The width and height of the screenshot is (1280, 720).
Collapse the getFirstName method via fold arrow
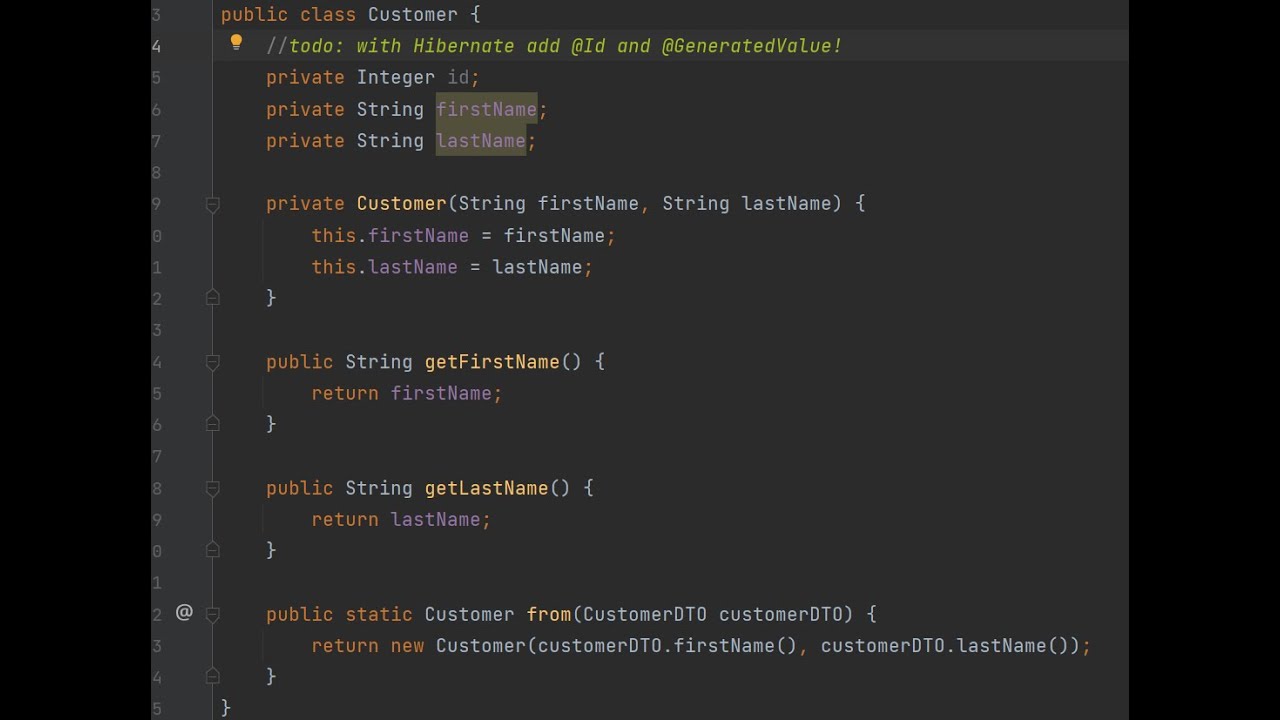pos(212,362)
